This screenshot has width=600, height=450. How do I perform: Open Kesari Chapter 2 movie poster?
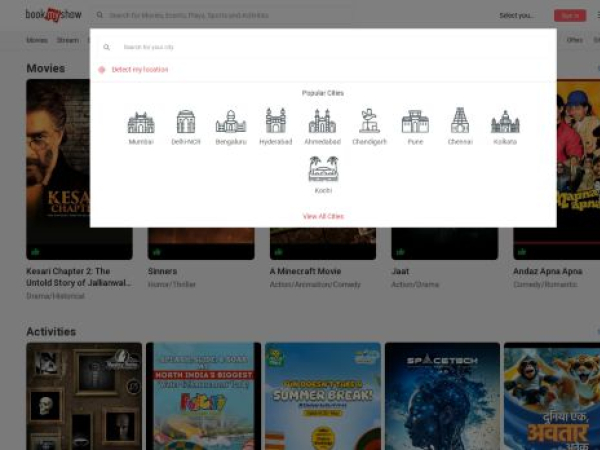(57, 169)
